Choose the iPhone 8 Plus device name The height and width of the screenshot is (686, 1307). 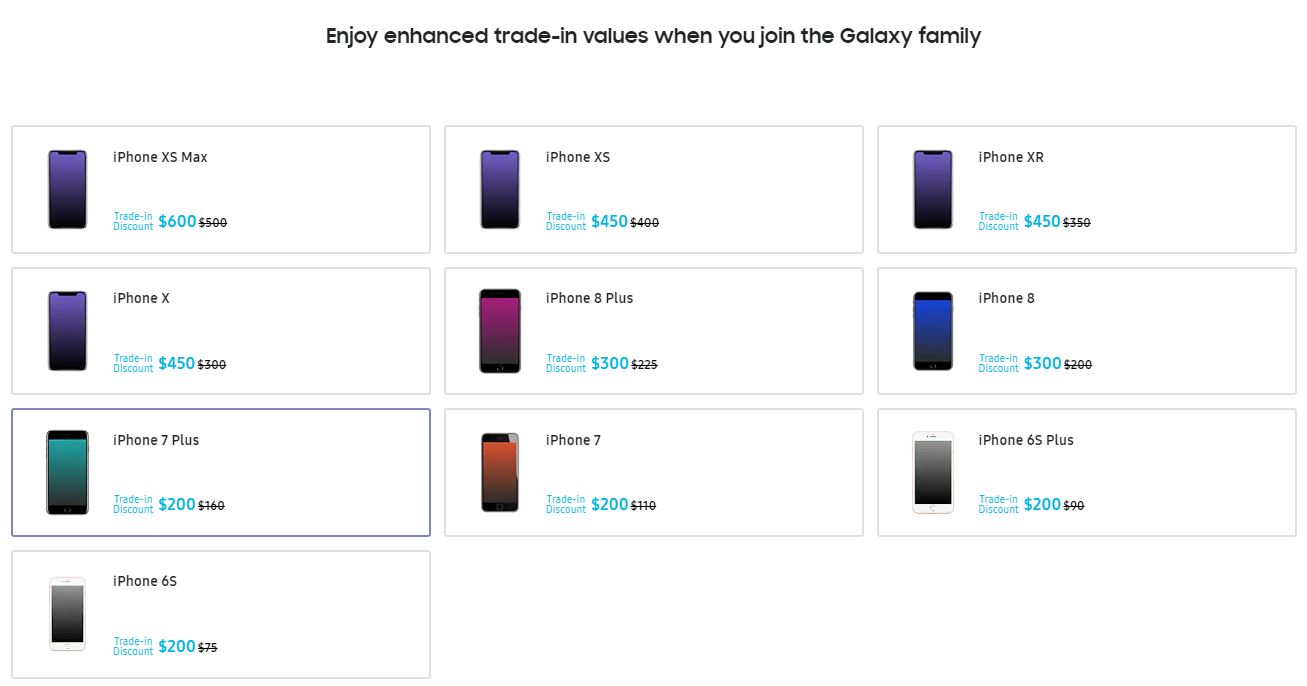[589, 298]
